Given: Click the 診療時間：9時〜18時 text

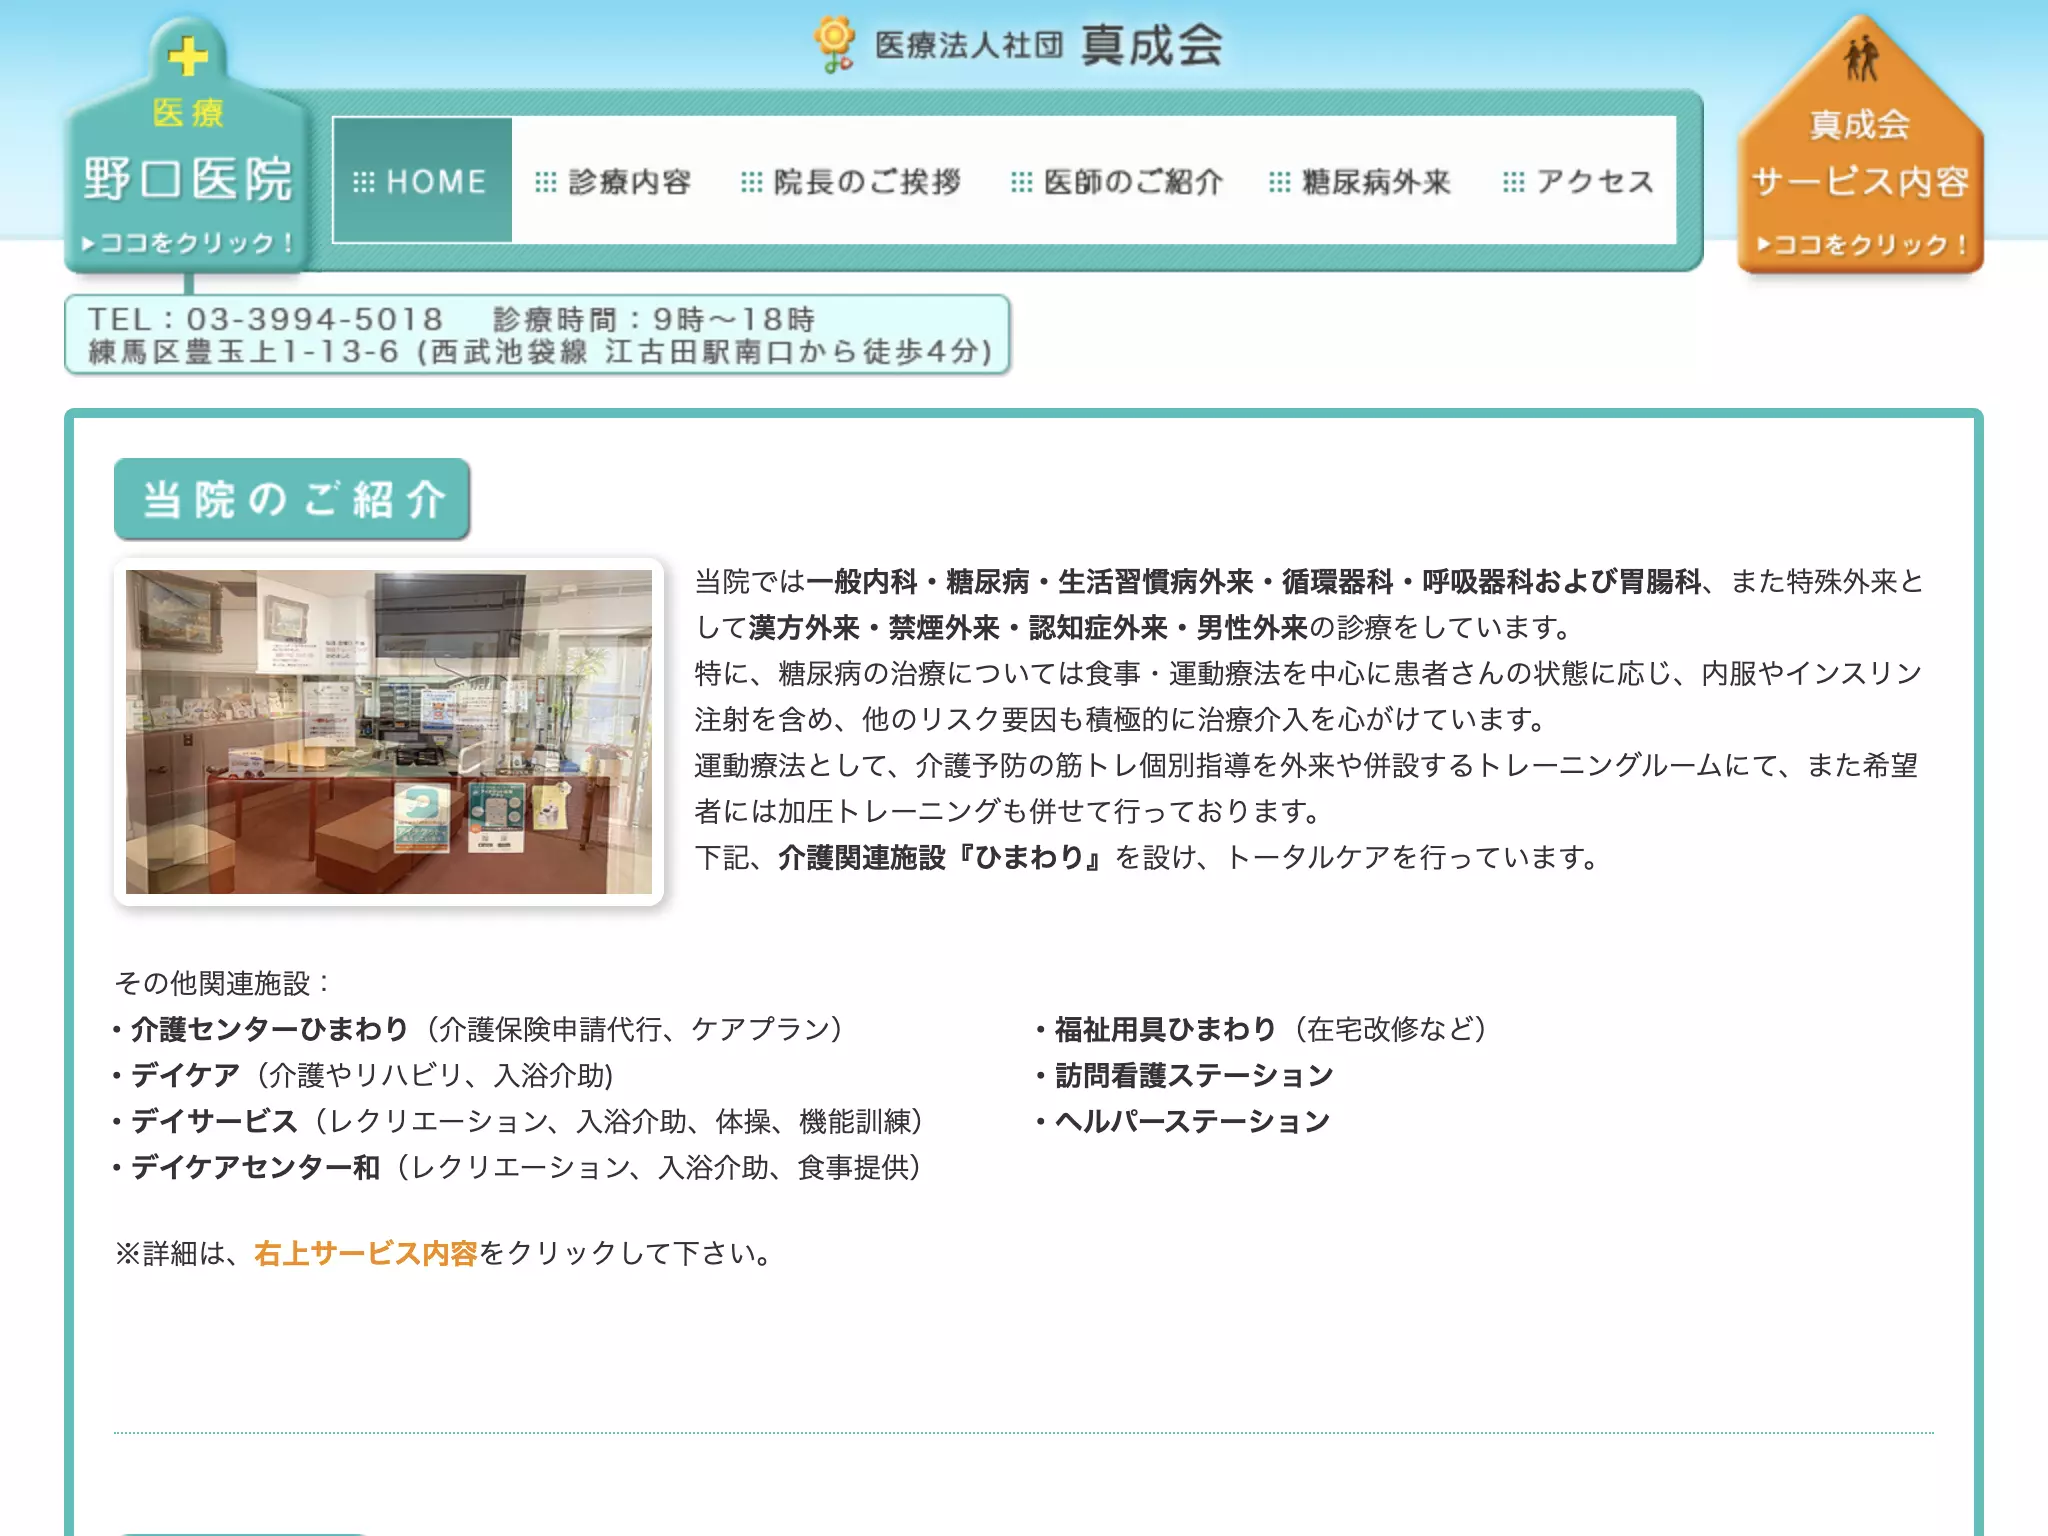Looking at the screenshot, I should click(x=654, y=320).
